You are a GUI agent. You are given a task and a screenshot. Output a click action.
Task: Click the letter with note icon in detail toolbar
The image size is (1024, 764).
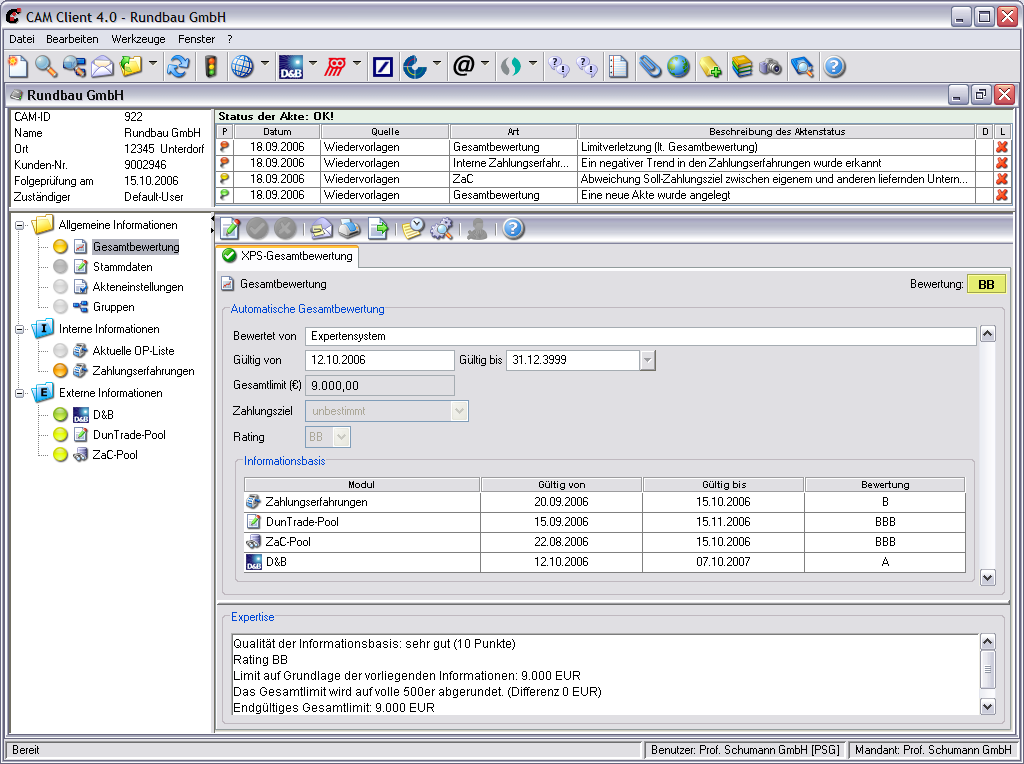(x=321, y=229)
